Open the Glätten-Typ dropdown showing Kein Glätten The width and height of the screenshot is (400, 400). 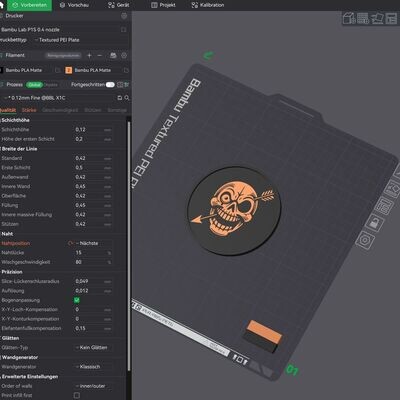point(94,347)
